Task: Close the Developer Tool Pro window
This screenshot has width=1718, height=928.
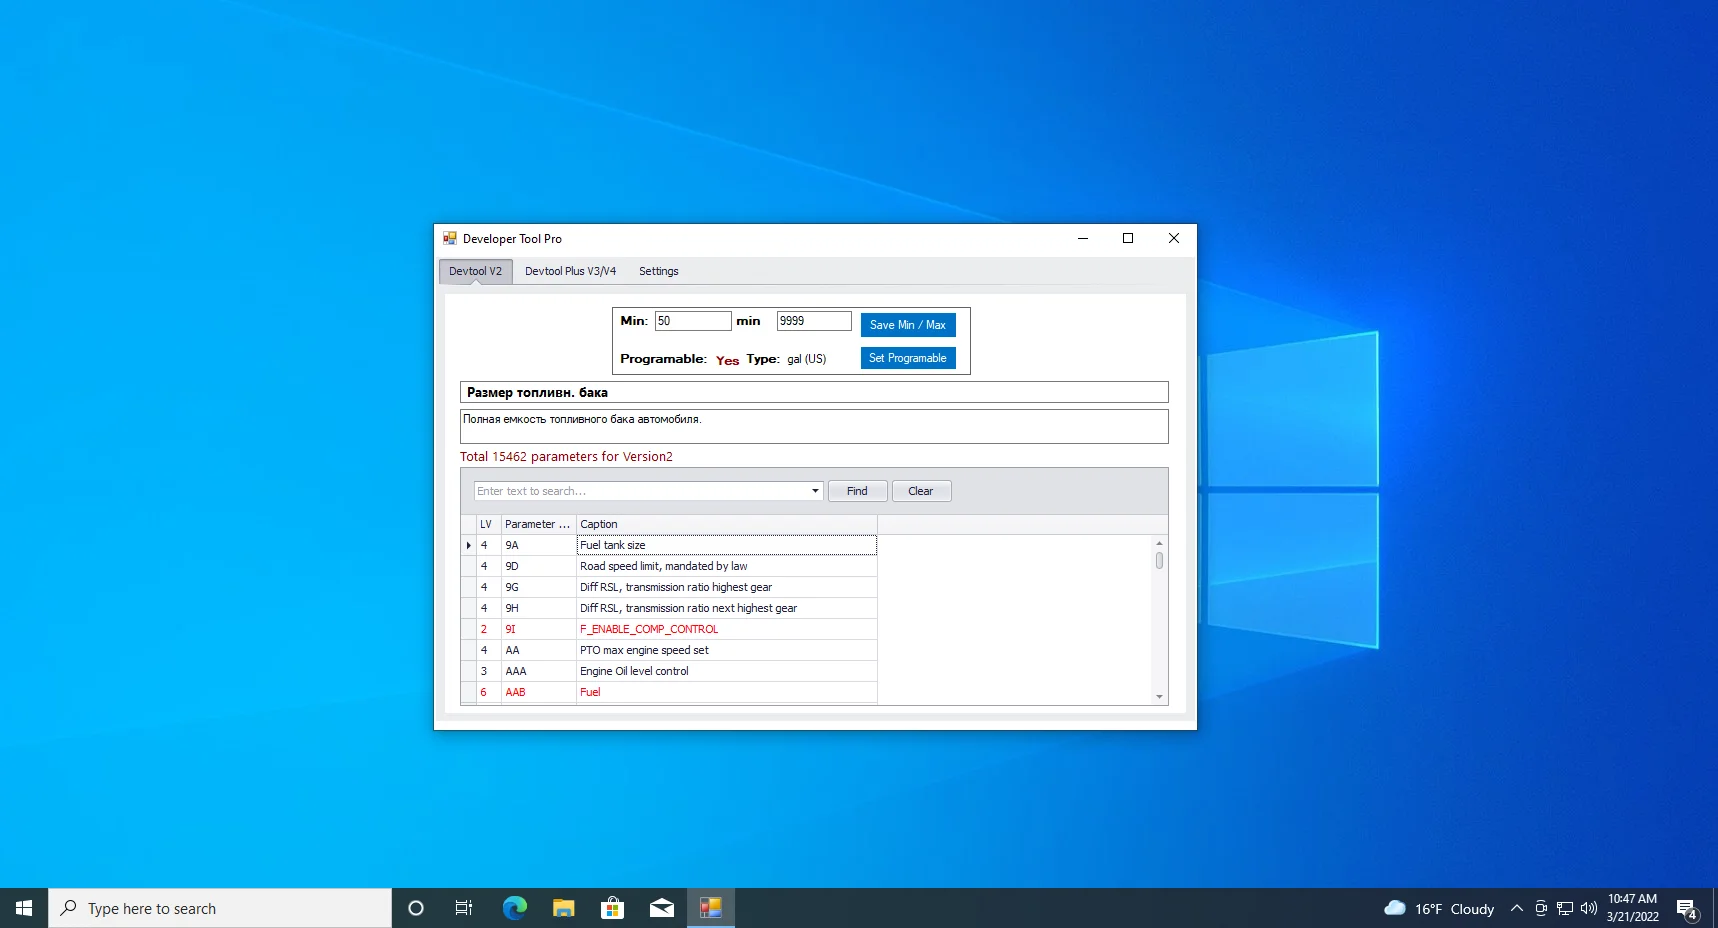Action: tap(1174, 238)
